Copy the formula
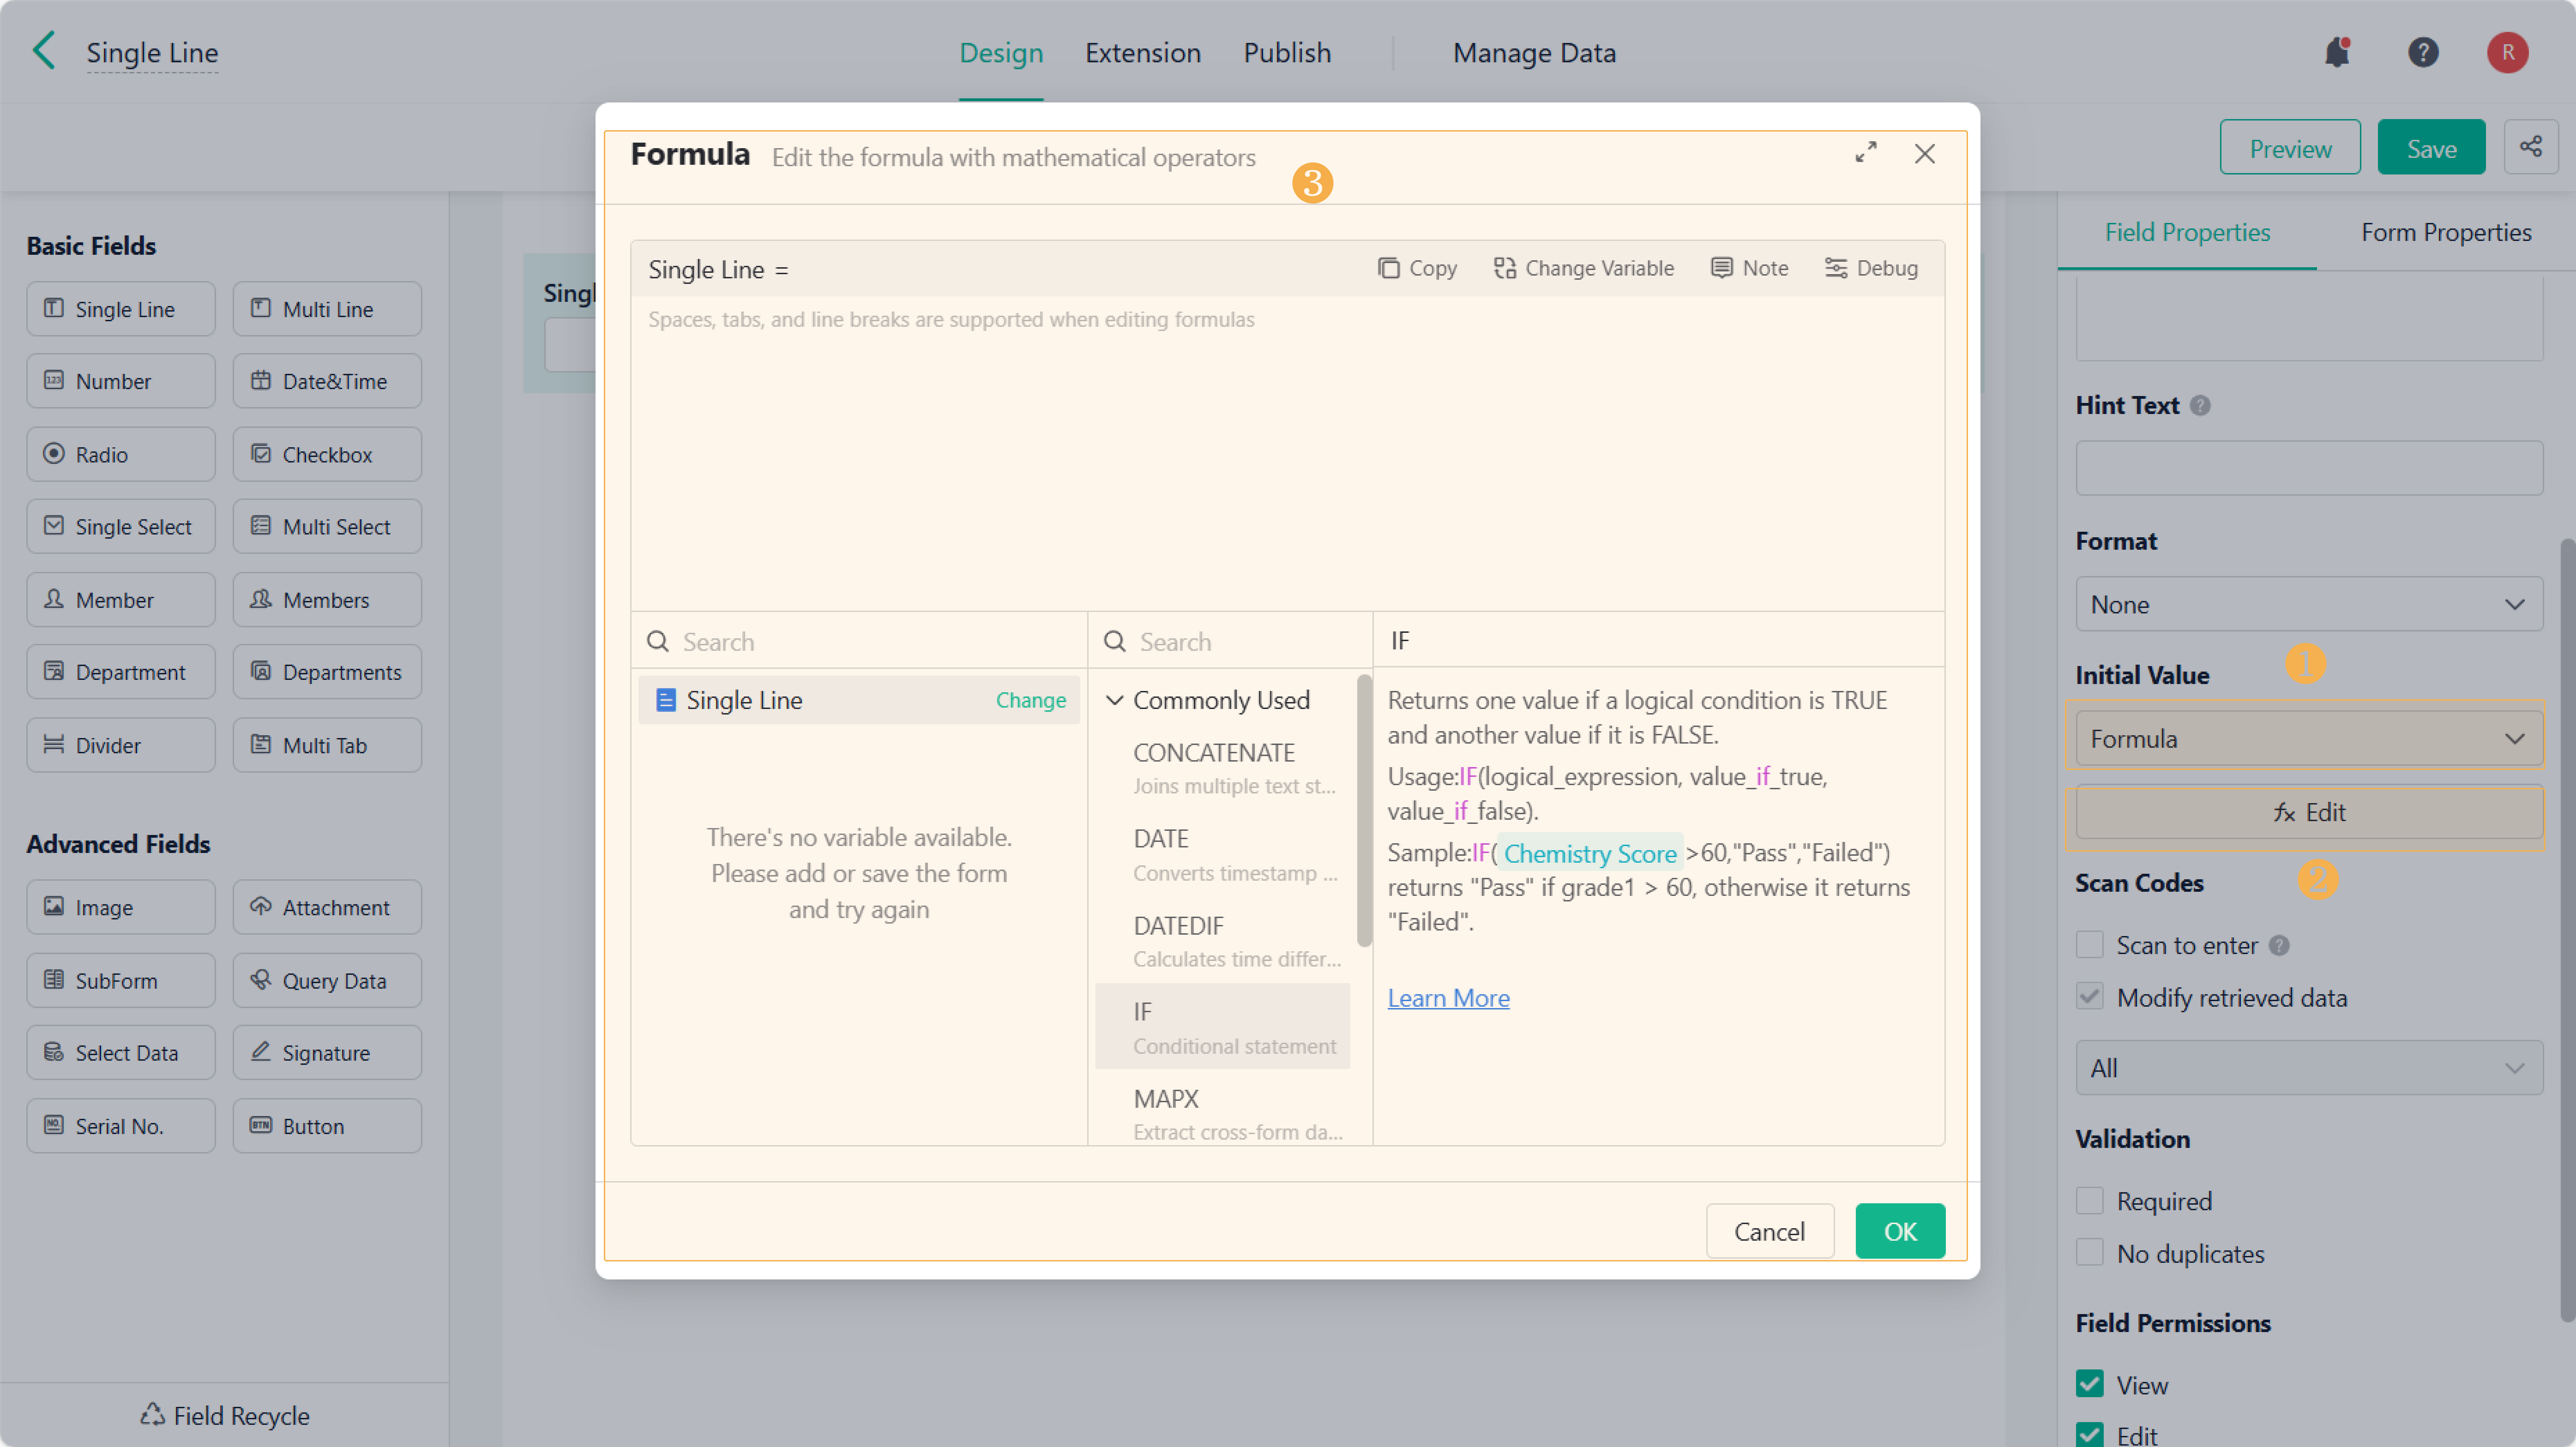2576x1447 pixels. coord(1417,268)
